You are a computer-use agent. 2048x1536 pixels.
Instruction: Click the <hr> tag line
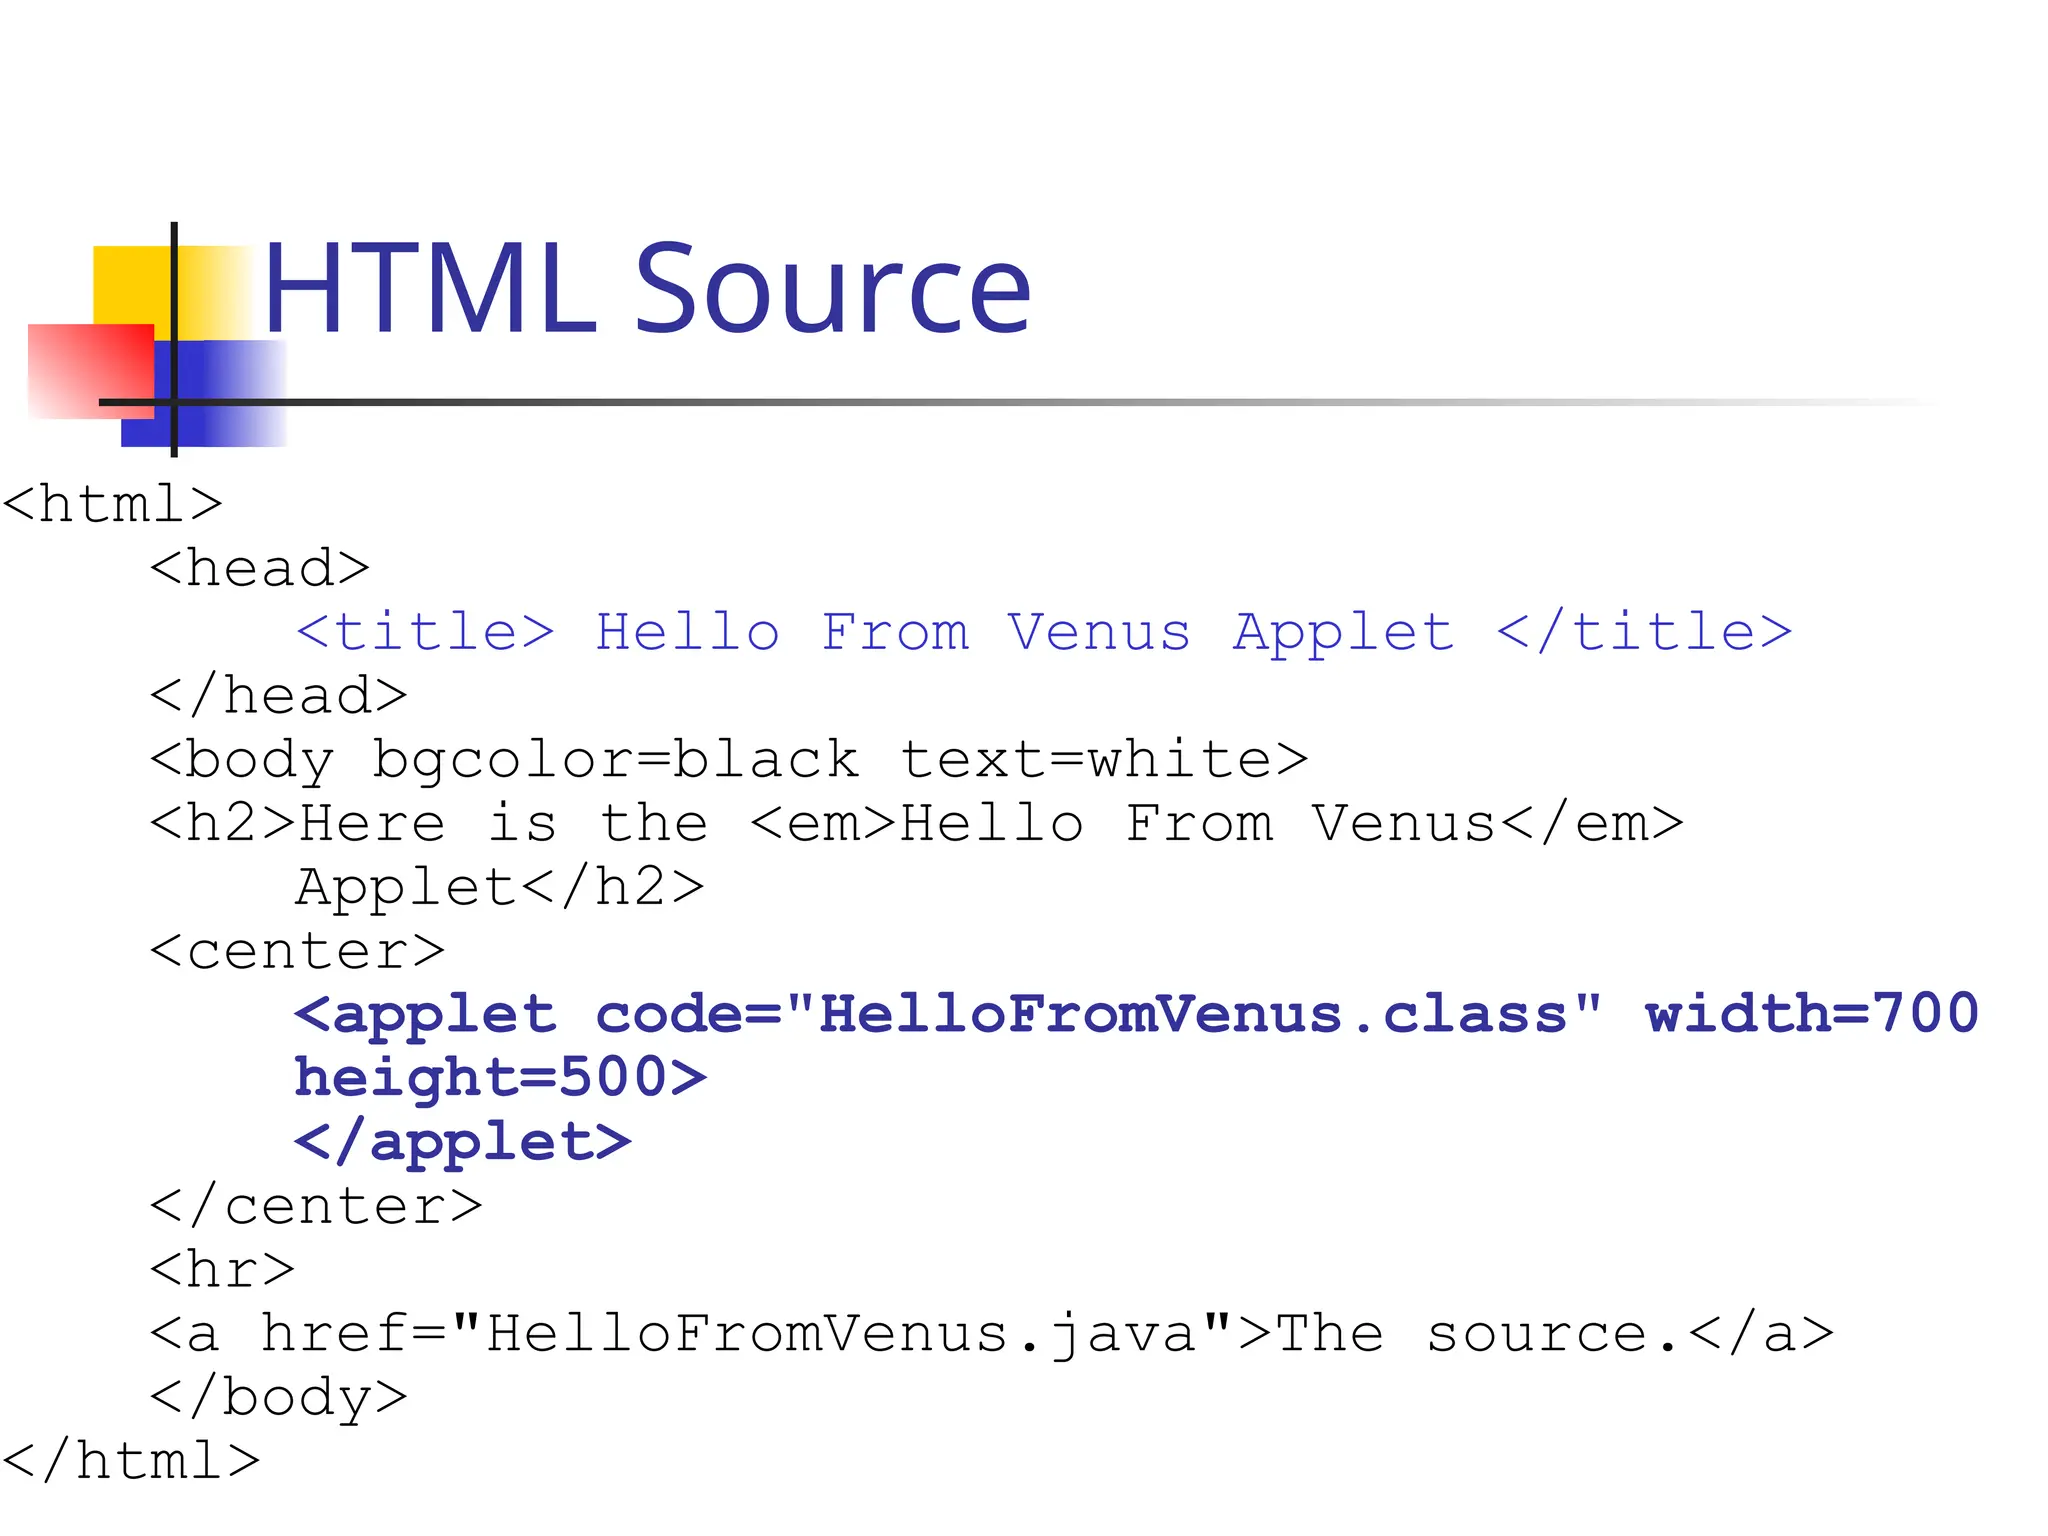tap(222, 1270)
